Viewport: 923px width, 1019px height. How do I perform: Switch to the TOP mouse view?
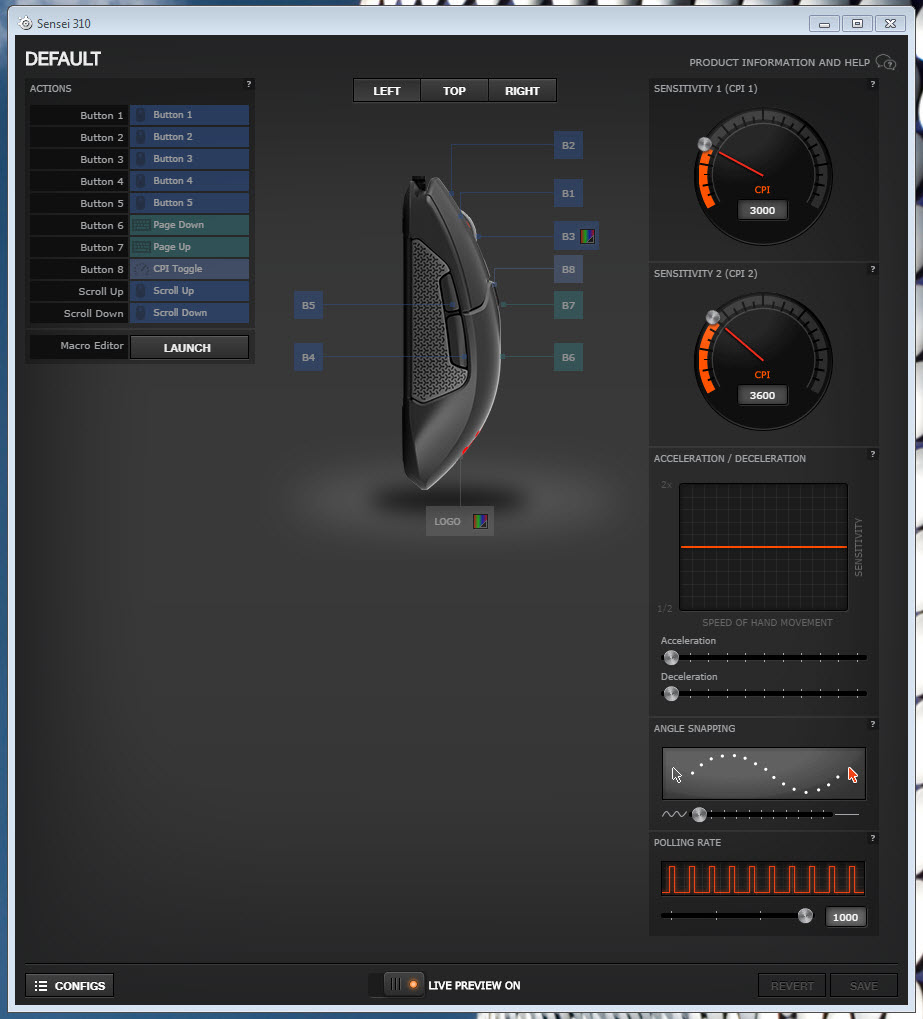click(454, 90)
